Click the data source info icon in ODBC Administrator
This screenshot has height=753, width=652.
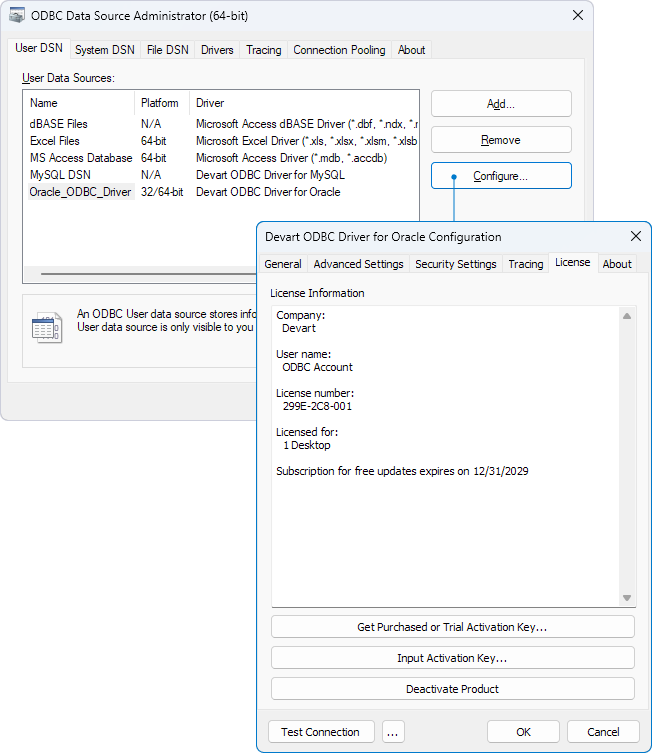[47, 328]
